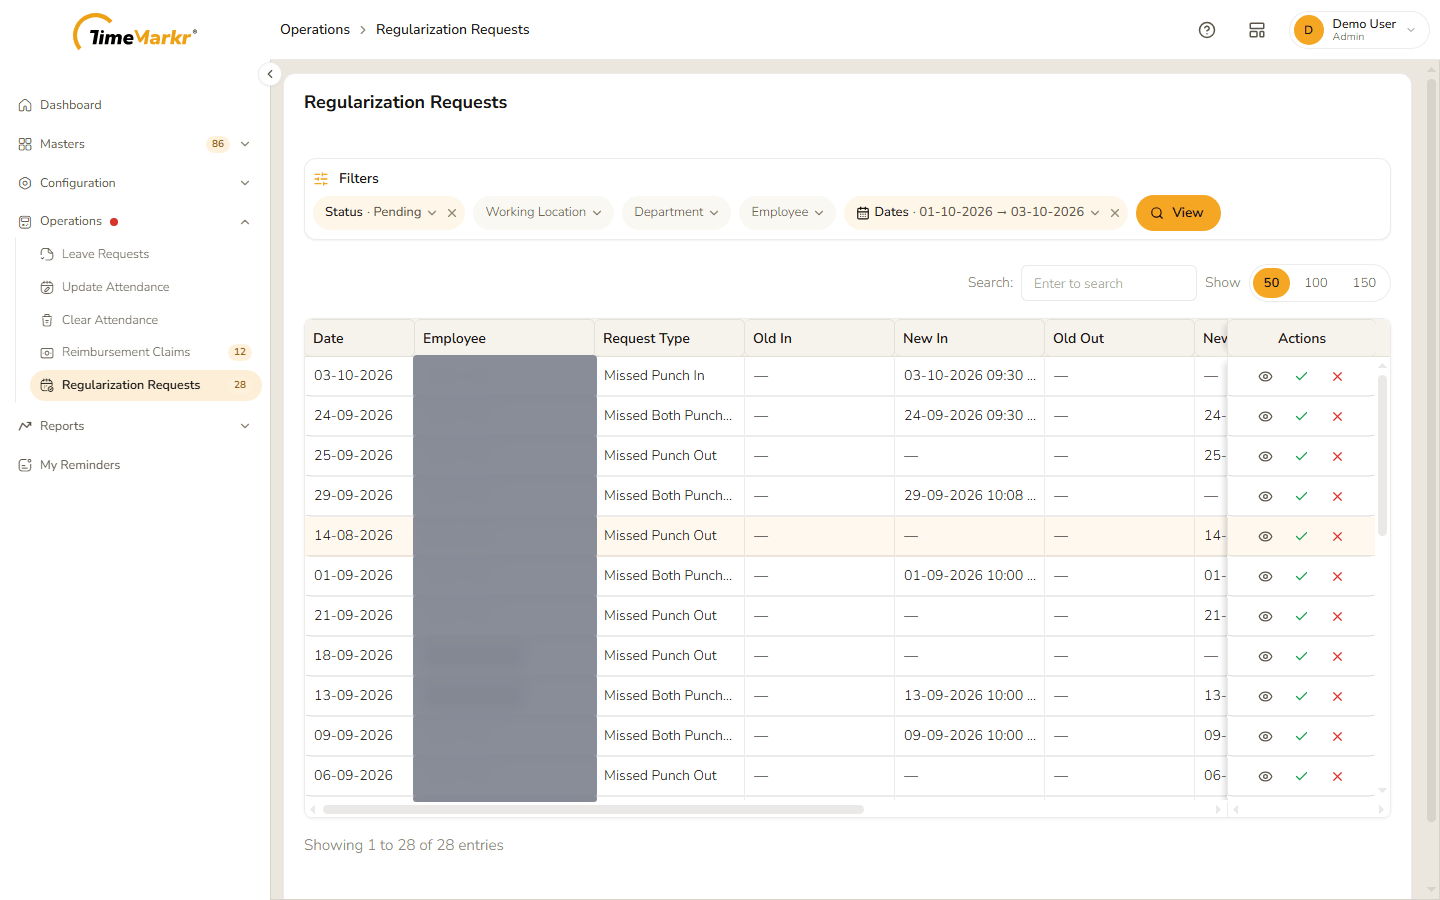Collapse the sidebar with arrow button

[270, 74]
